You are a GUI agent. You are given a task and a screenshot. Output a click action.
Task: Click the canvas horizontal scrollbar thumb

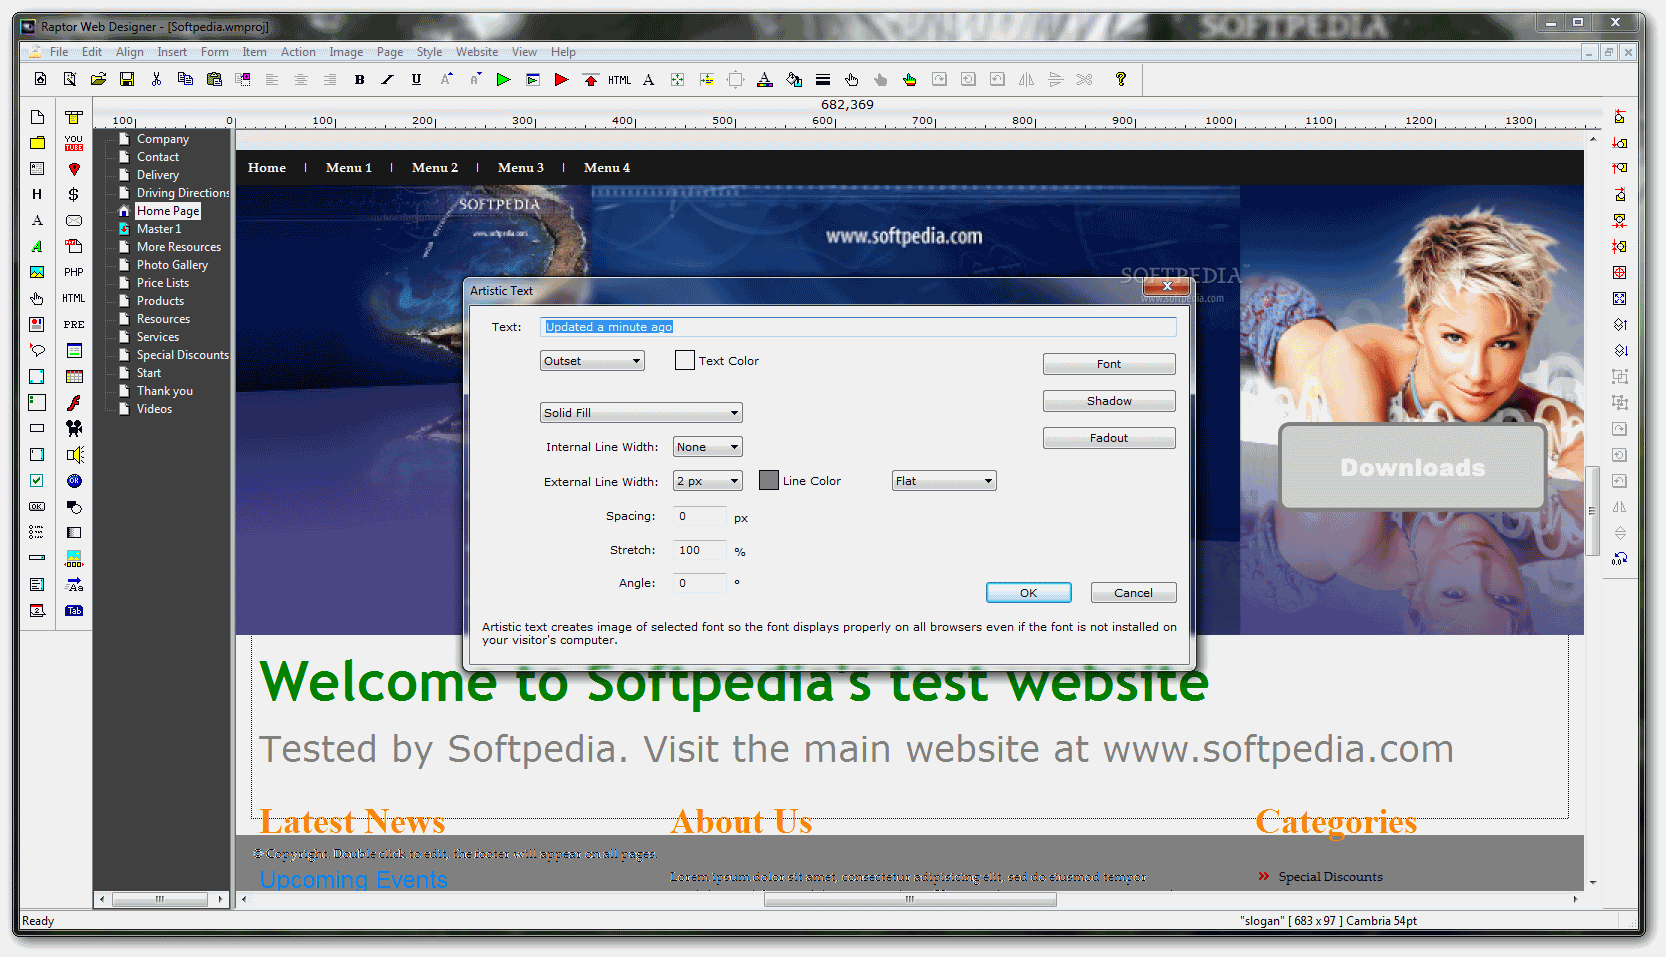(910, 899)
